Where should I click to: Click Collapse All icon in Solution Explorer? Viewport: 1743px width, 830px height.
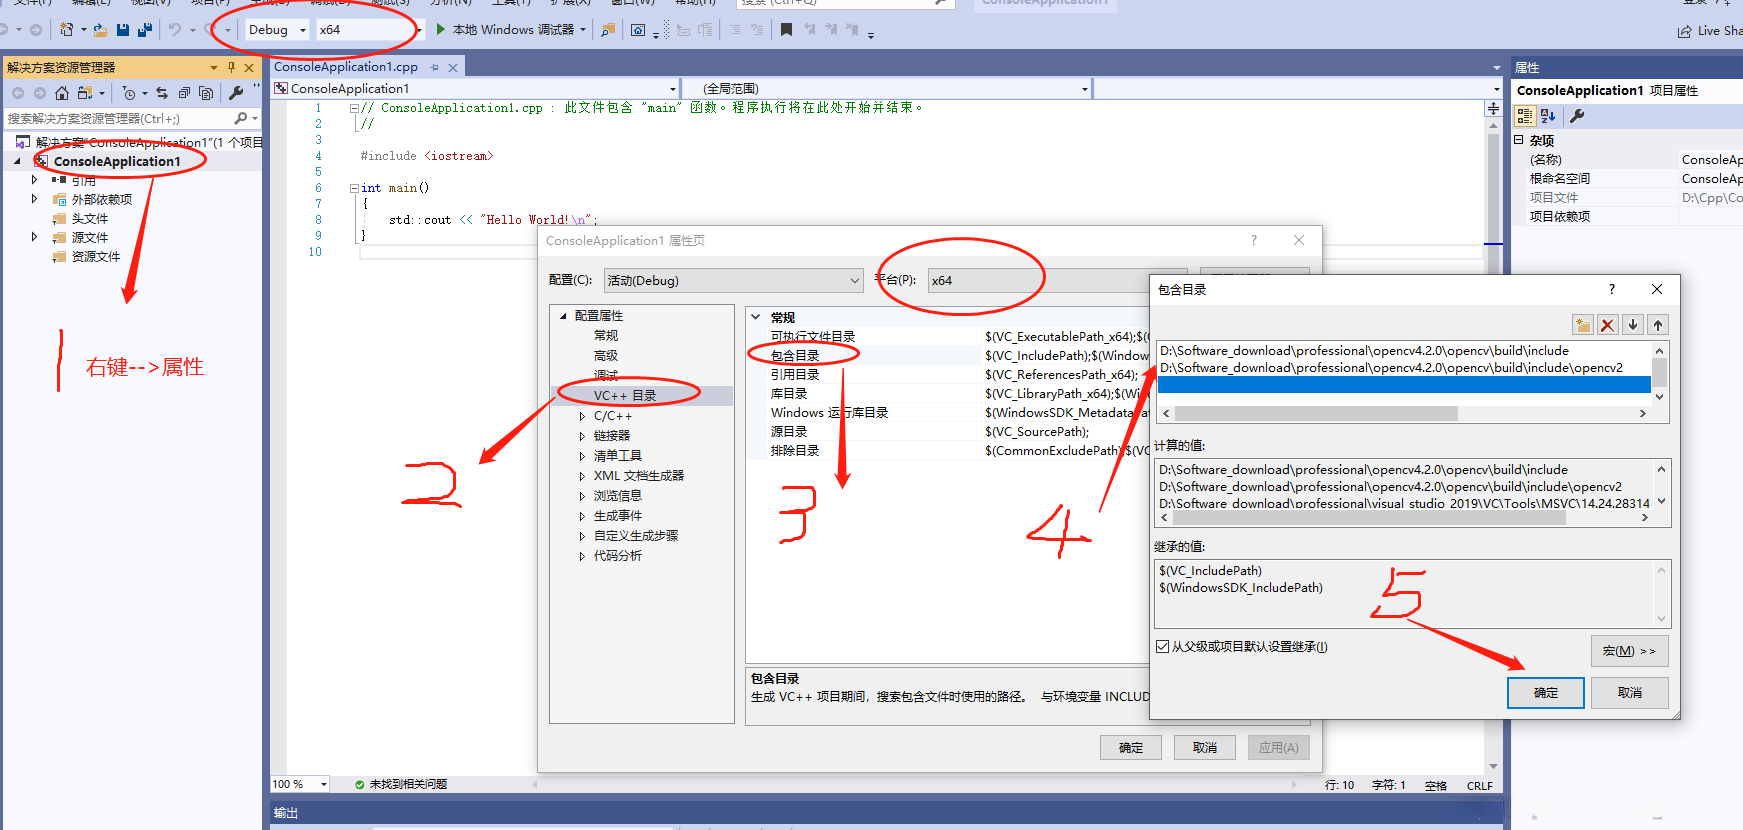point(184,93)
